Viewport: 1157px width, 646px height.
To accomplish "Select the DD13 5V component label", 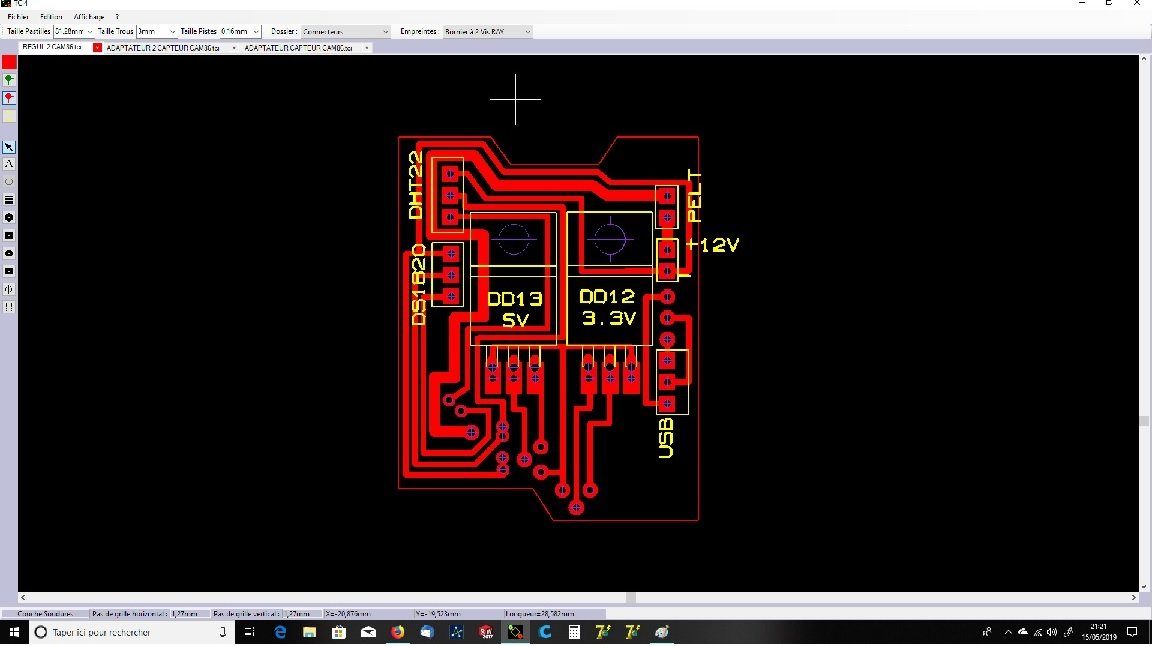I will [x=515, y=309].
